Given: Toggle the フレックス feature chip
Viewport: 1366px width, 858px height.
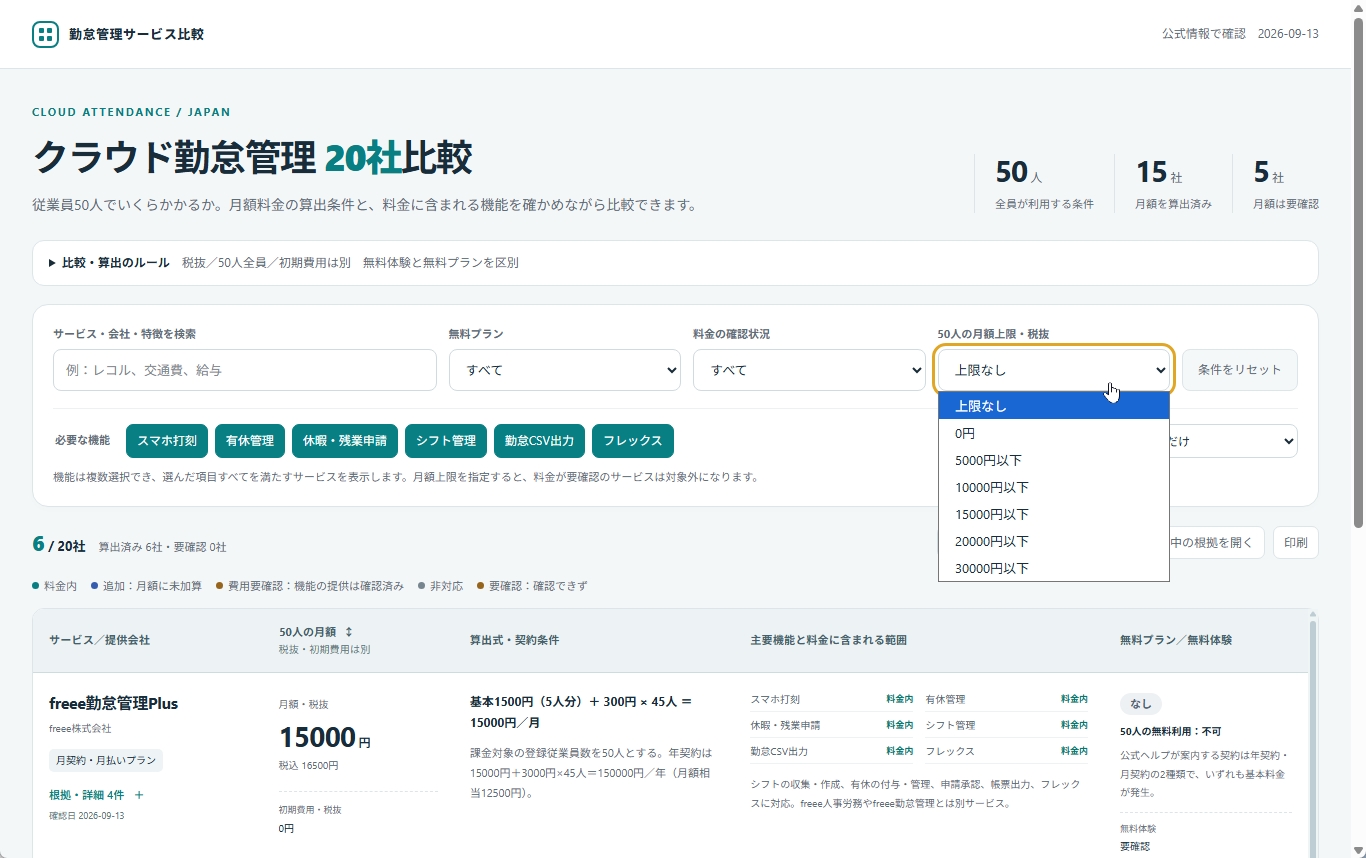Looking at the screenshot, I should [x=633, y=441].
